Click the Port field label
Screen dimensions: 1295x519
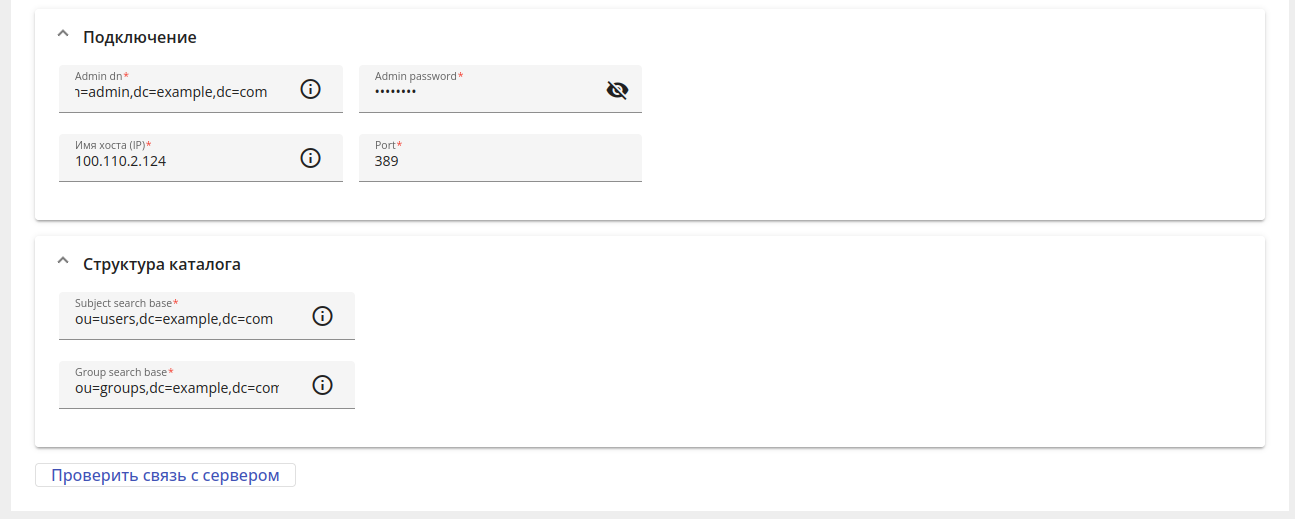(388, 145)
